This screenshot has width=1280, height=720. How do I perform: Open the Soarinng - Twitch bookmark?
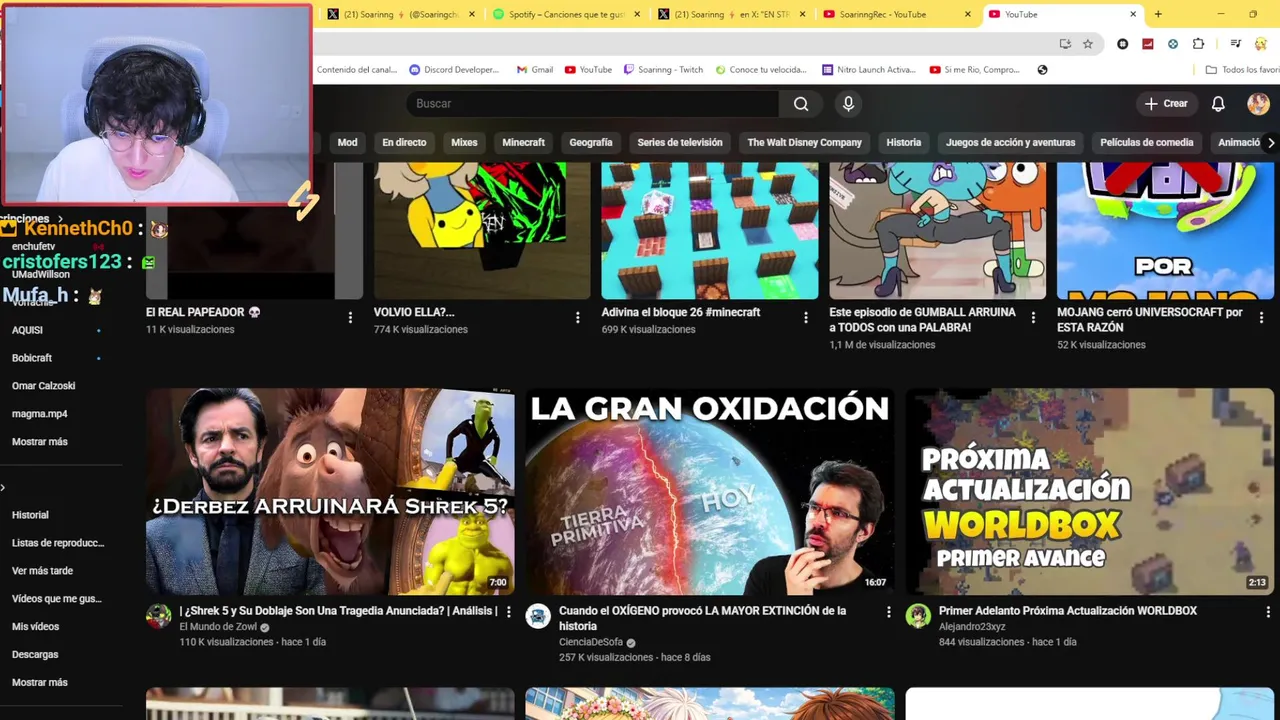(662, 70)
